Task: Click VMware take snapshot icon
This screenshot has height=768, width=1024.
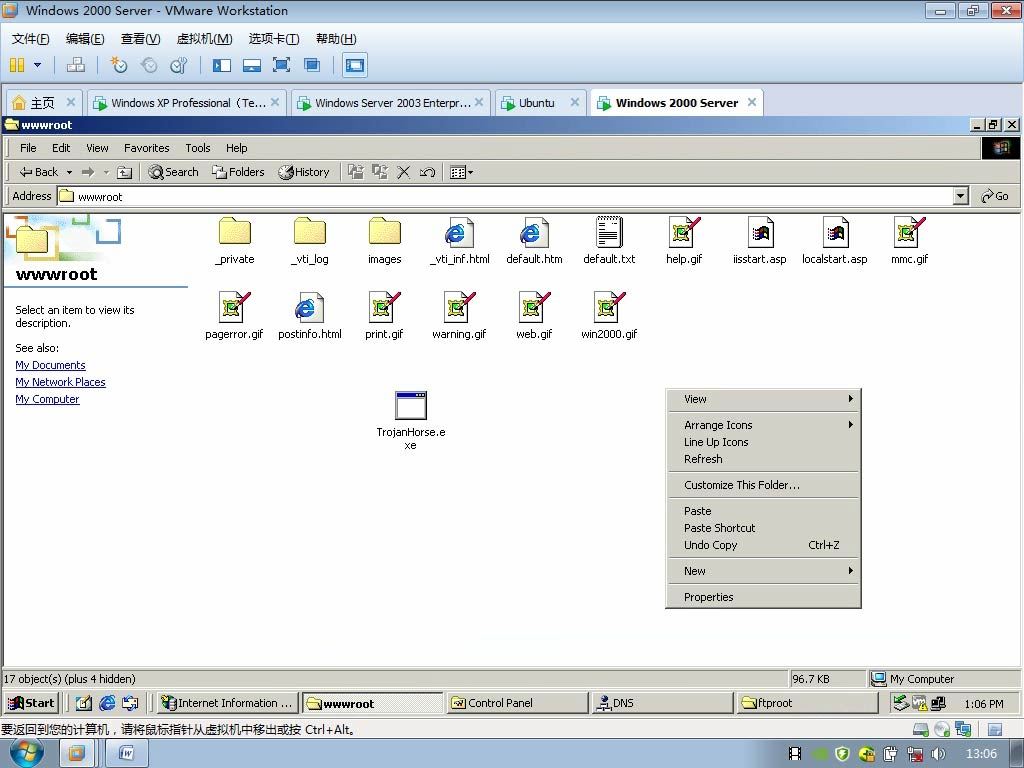Action: pyautogui.click(x=119, y=65)
